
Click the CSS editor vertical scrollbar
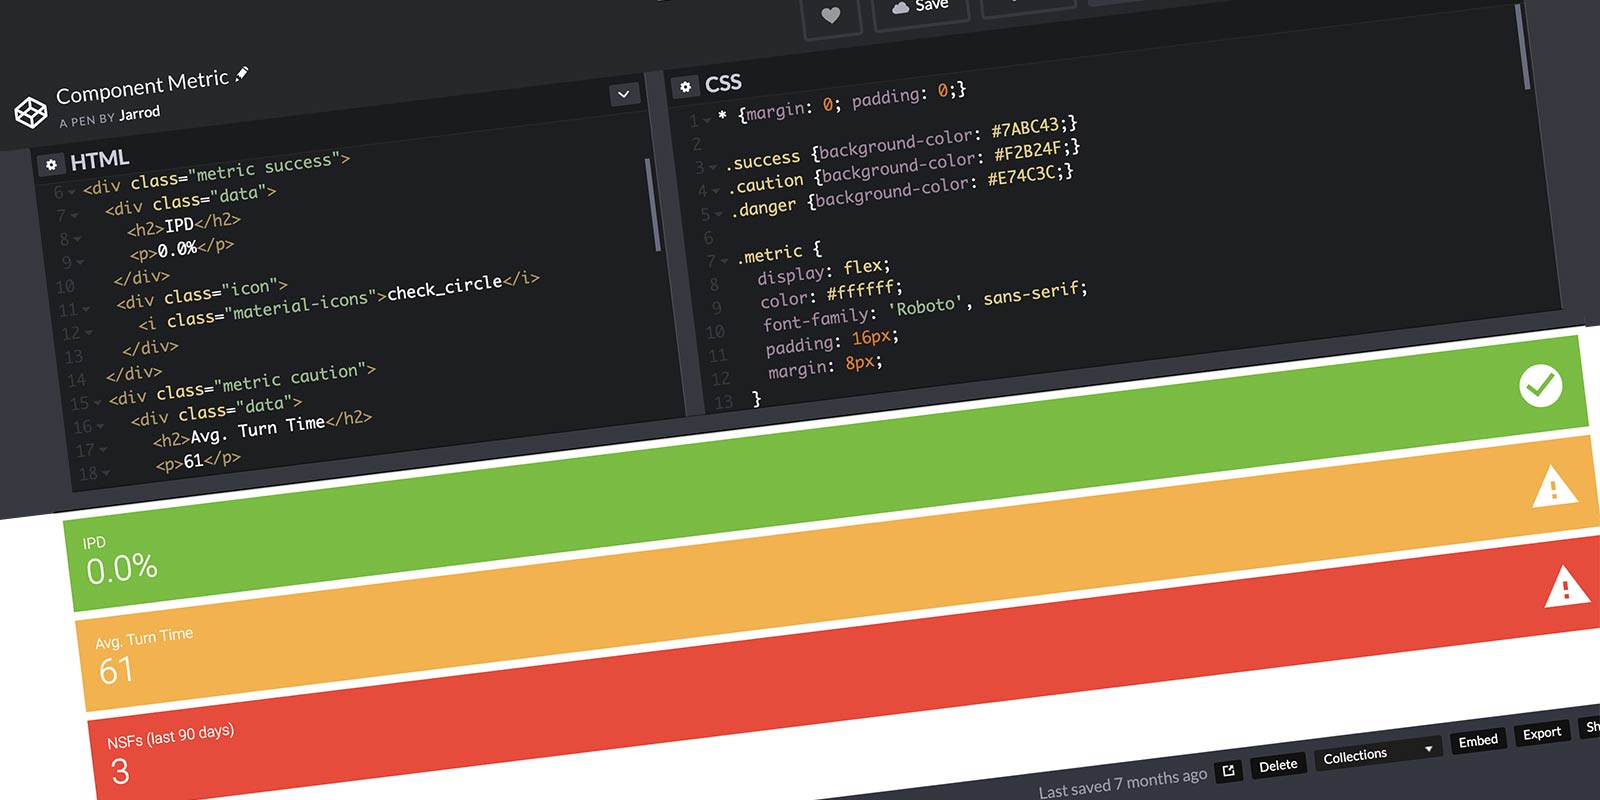pyautogui.click(x=1522, y=47)
